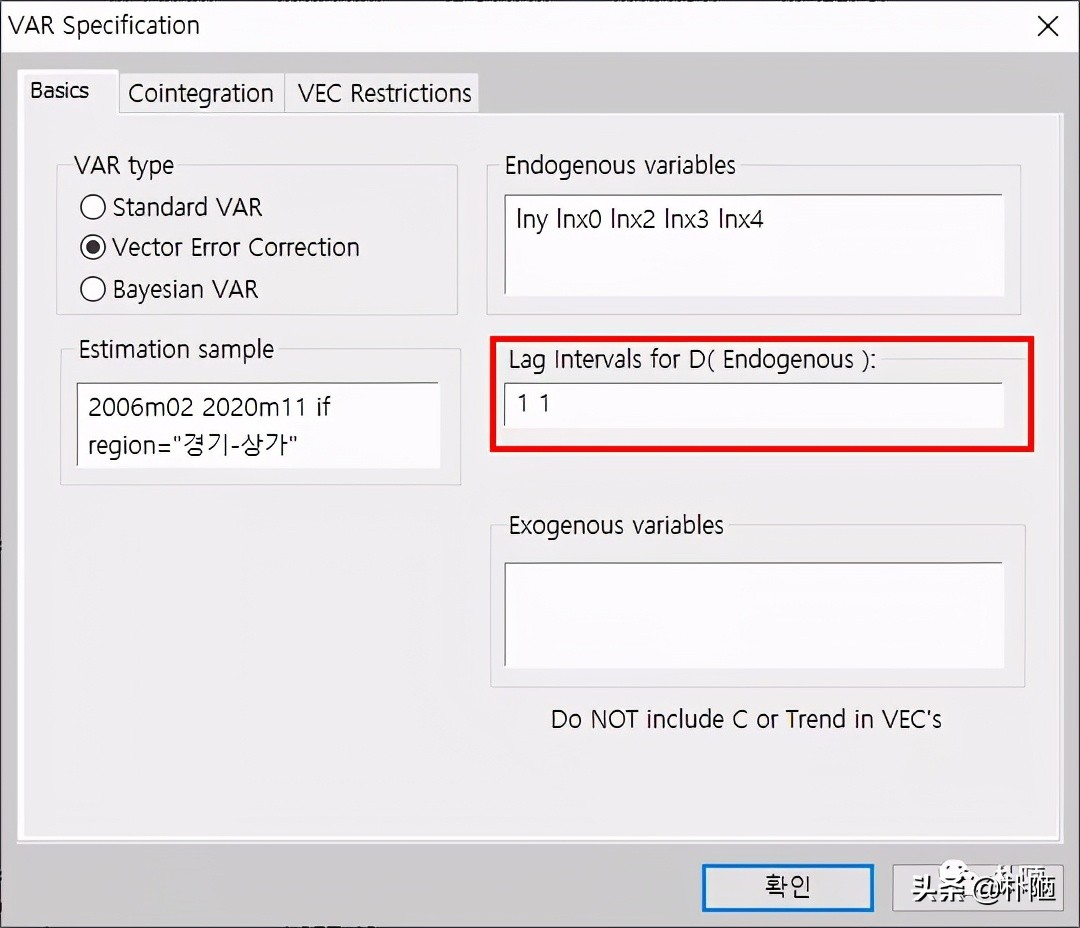The image size is (1080, 928).
Task: Select the Standard VAR radio button
Action: click(92, 207)
